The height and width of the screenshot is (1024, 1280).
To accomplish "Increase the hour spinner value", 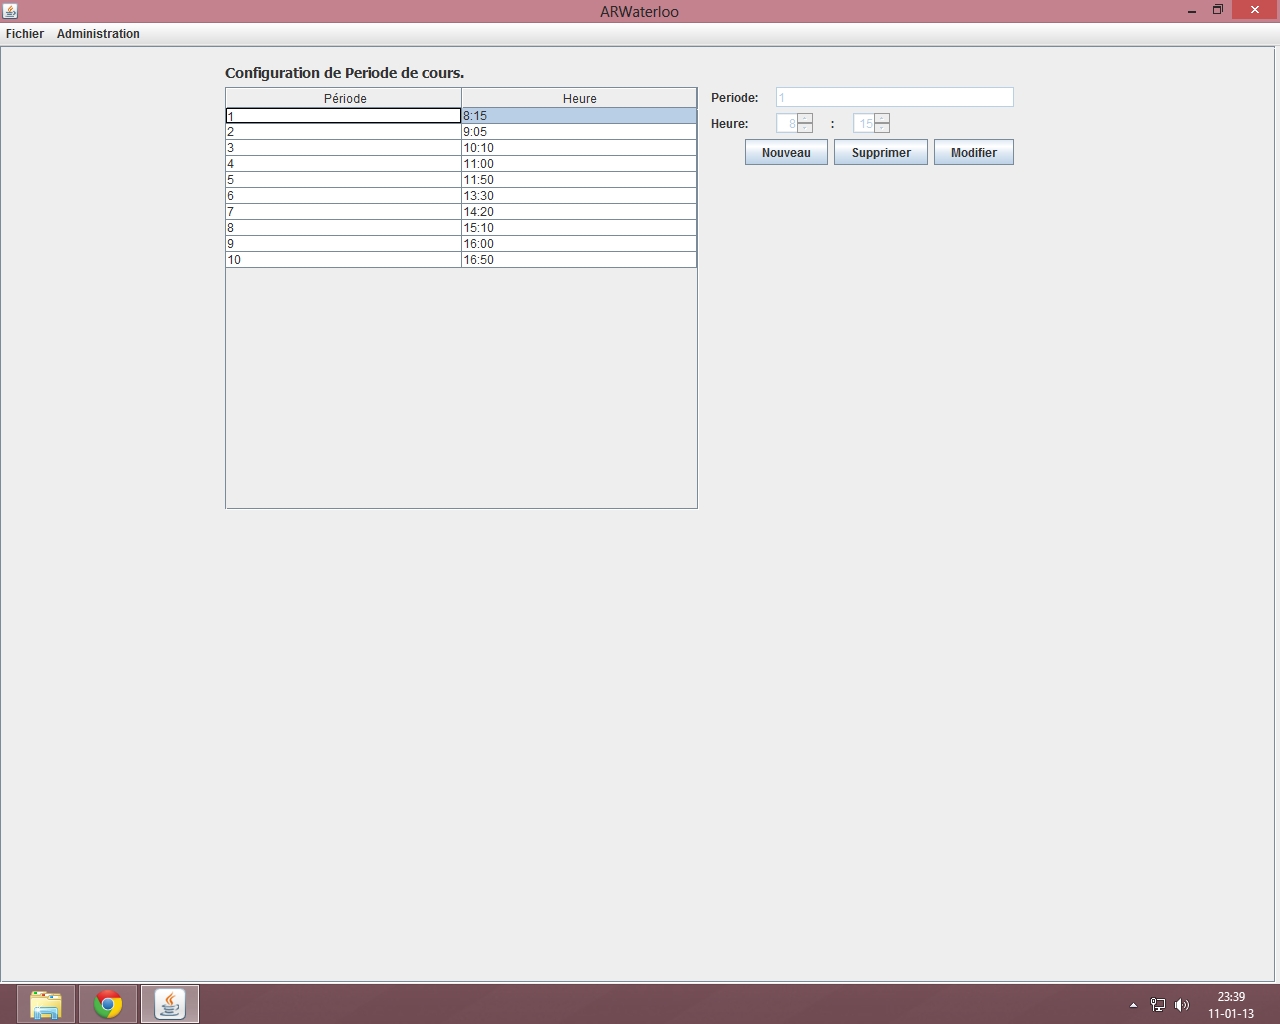I will [805, 119].
